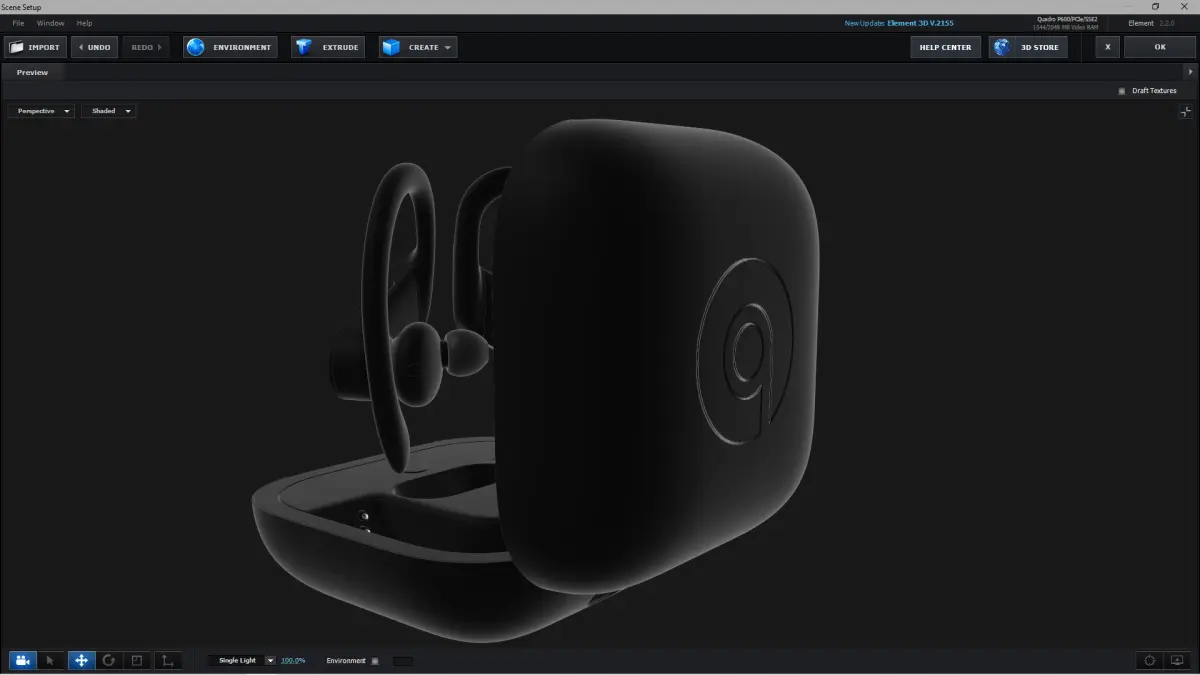Viewport: 1200px width, 675px height.
Task: Open the Help Center
Action: pyautogui.click(x=945, y=47)
